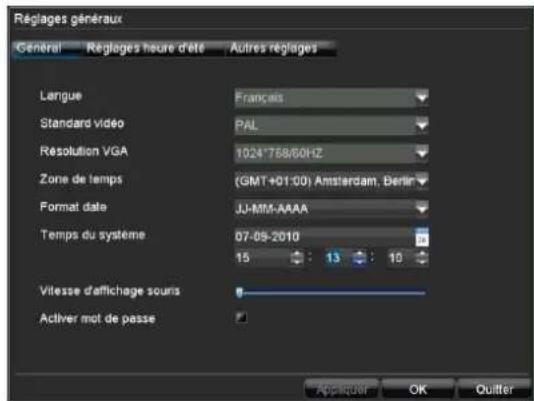Click the system date field 07-09-2010
The image size is (534, 401).
click(x=325, y=236)
